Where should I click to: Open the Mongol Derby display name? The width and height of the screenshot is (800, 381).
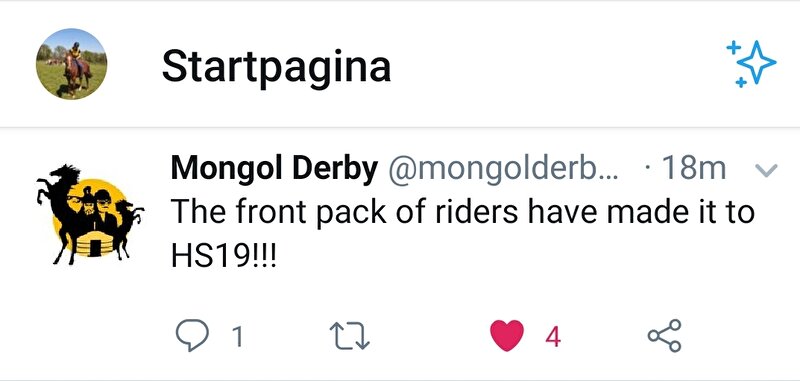[274, 168]
